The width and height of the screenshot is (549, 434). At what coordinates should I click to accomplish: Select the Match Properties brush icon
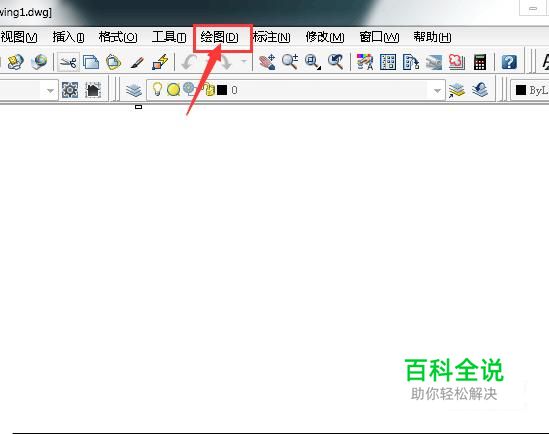[x=137, y=63]
